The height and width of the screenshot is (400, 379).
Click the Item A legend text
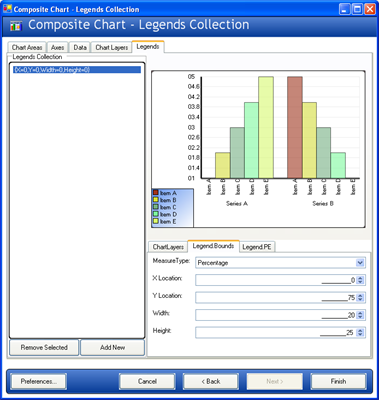pyautogui.click(x=168, y=193)
